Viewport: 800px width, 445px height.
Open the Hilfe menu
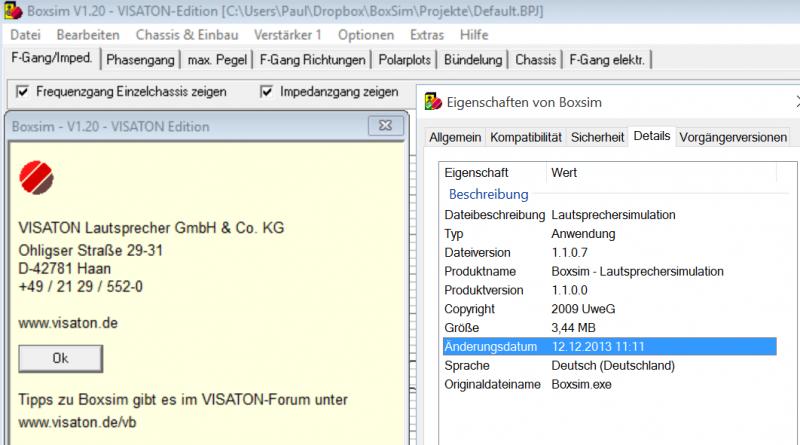coord(474,35)
